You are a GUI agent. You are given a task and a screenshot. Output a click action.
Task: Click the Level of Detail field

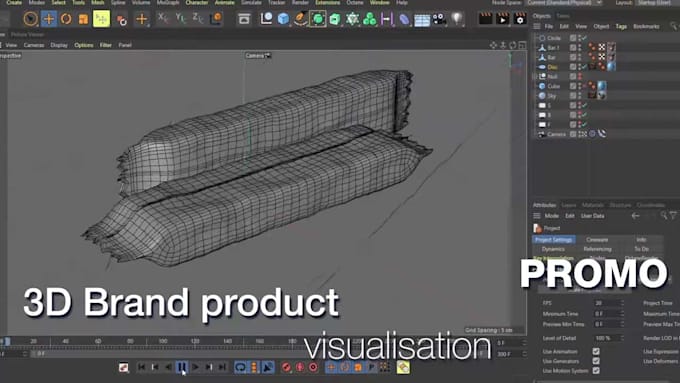pyautogui.click(x=608, y=338)
